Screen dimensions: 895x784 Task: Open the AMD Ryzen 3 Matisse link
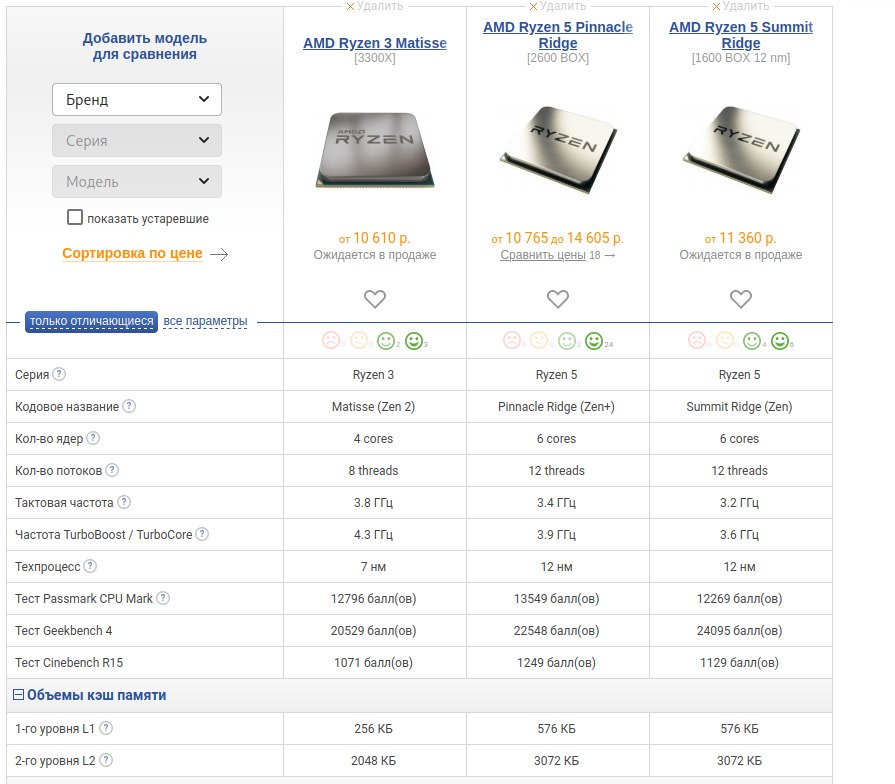375,43
